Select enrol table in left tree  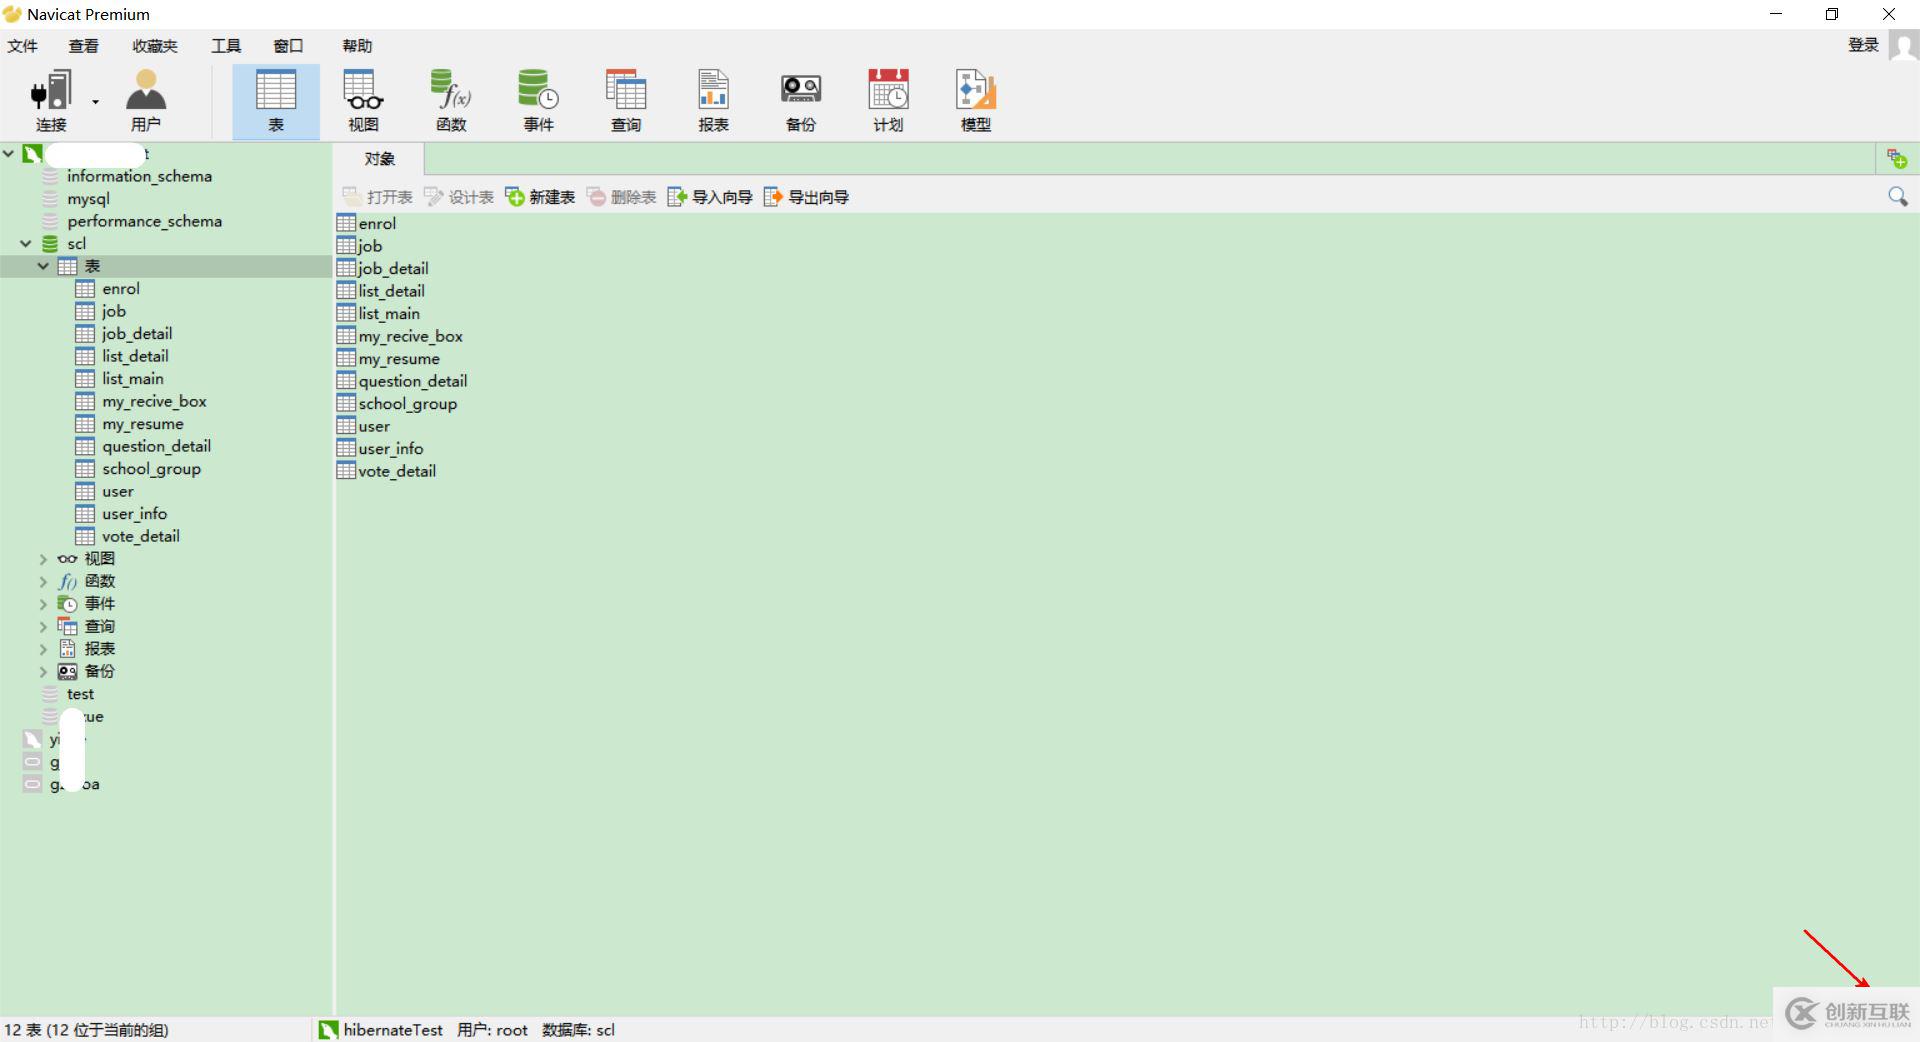point(120,289)
